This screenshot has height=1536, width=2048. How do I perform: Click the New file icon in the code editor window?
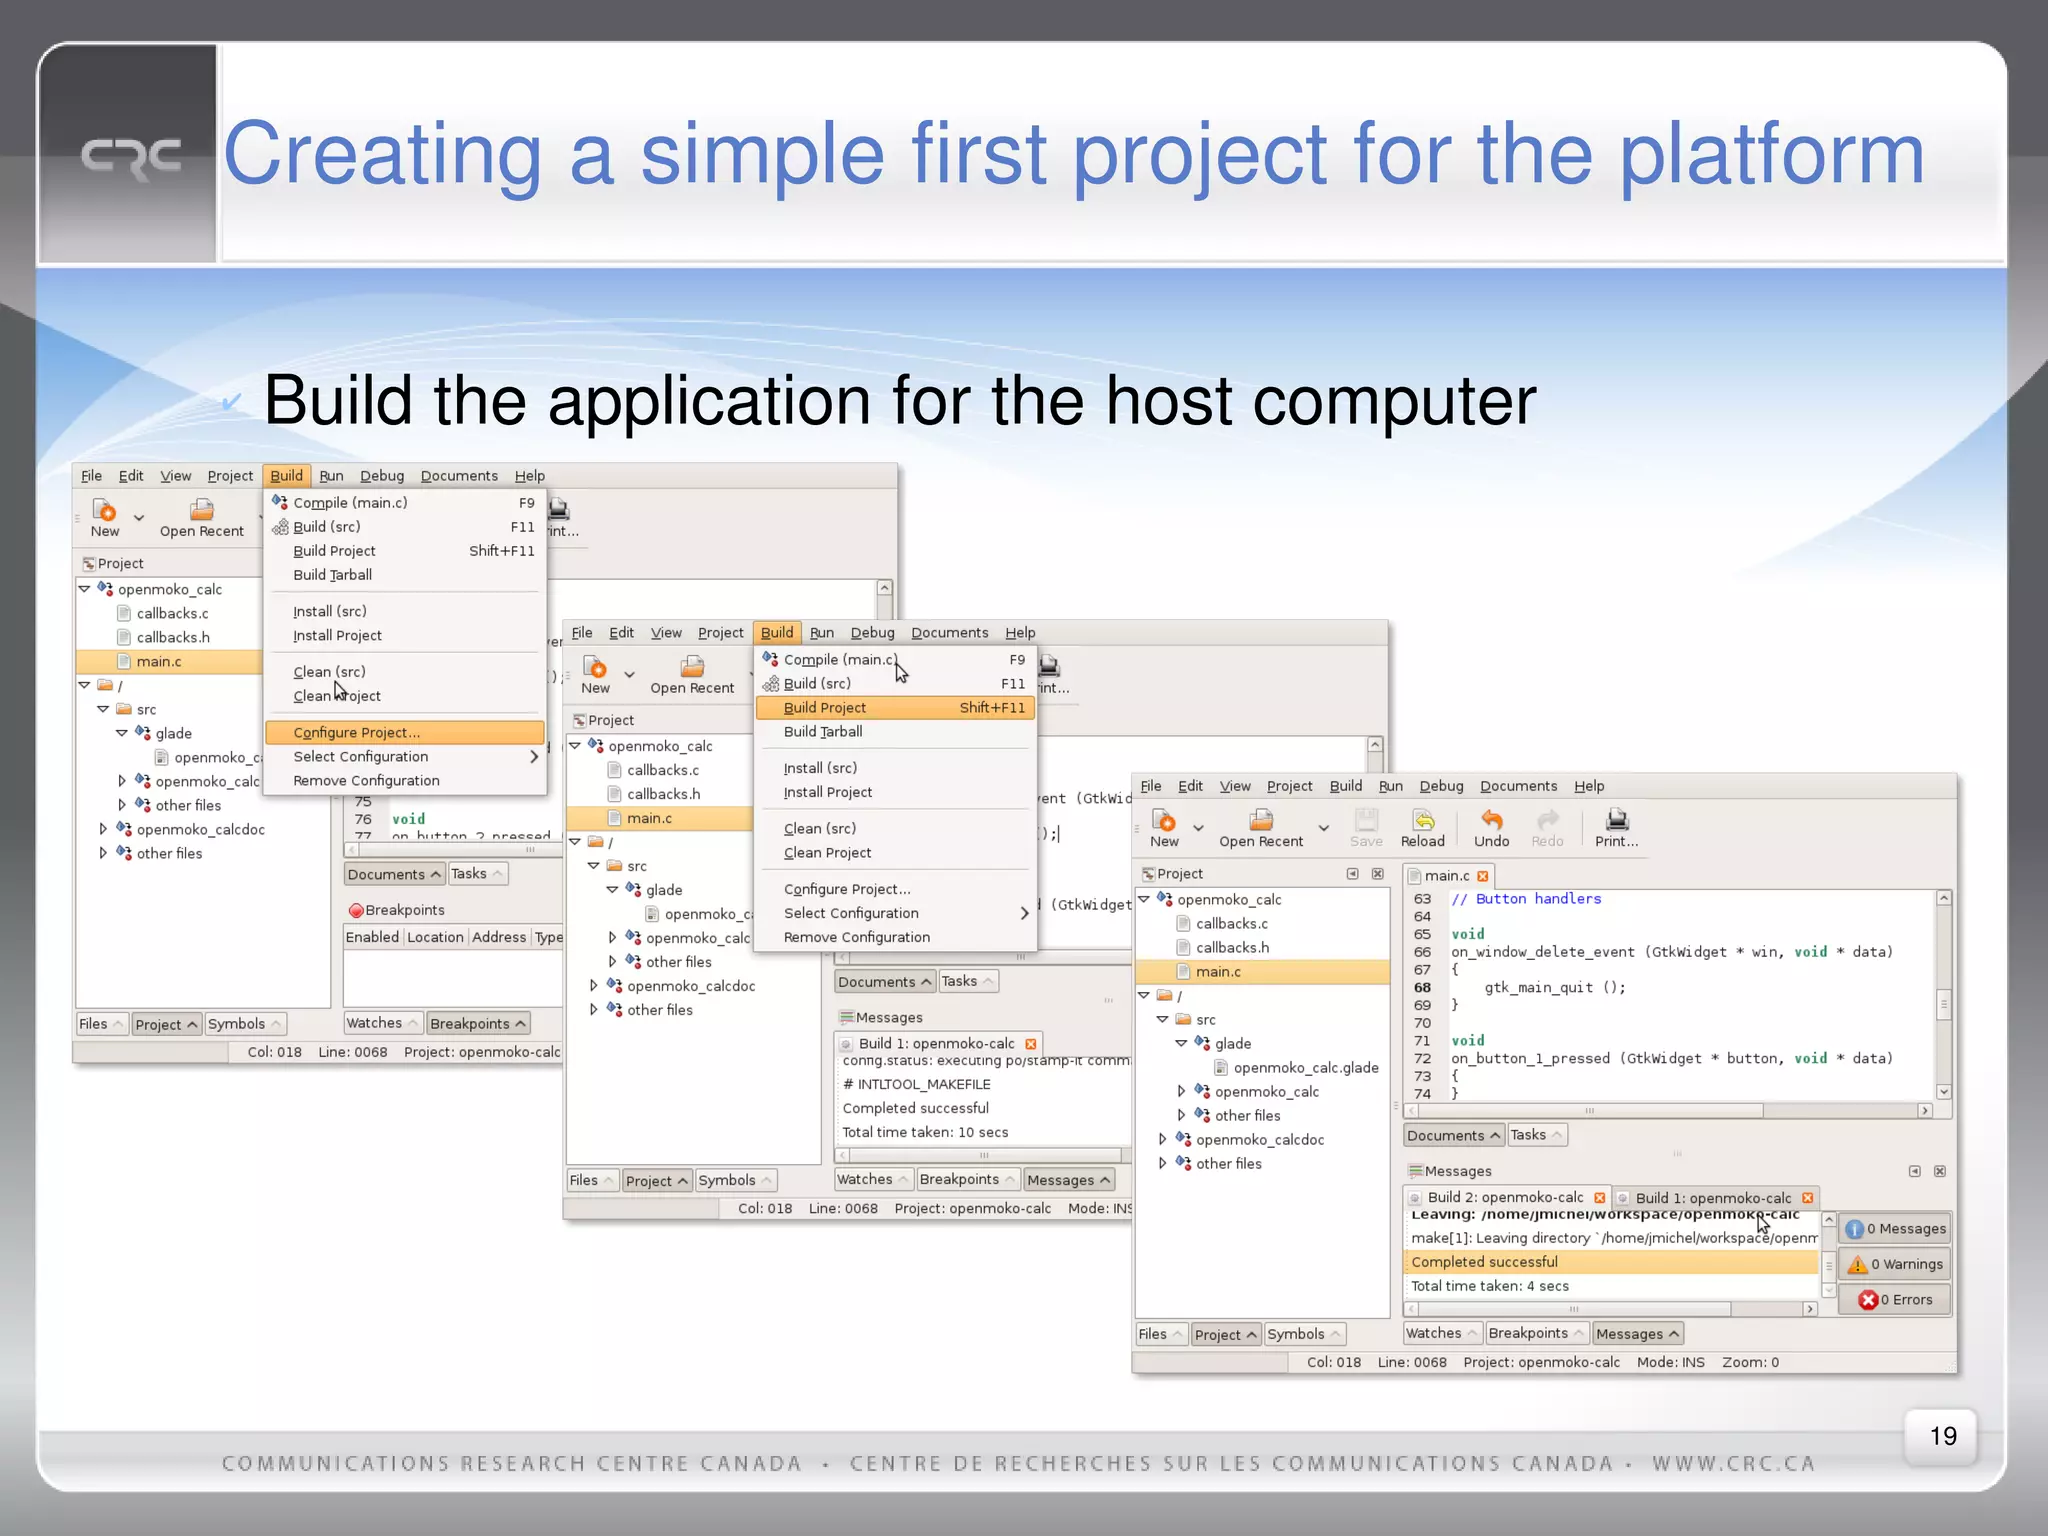pos(1164,820)
